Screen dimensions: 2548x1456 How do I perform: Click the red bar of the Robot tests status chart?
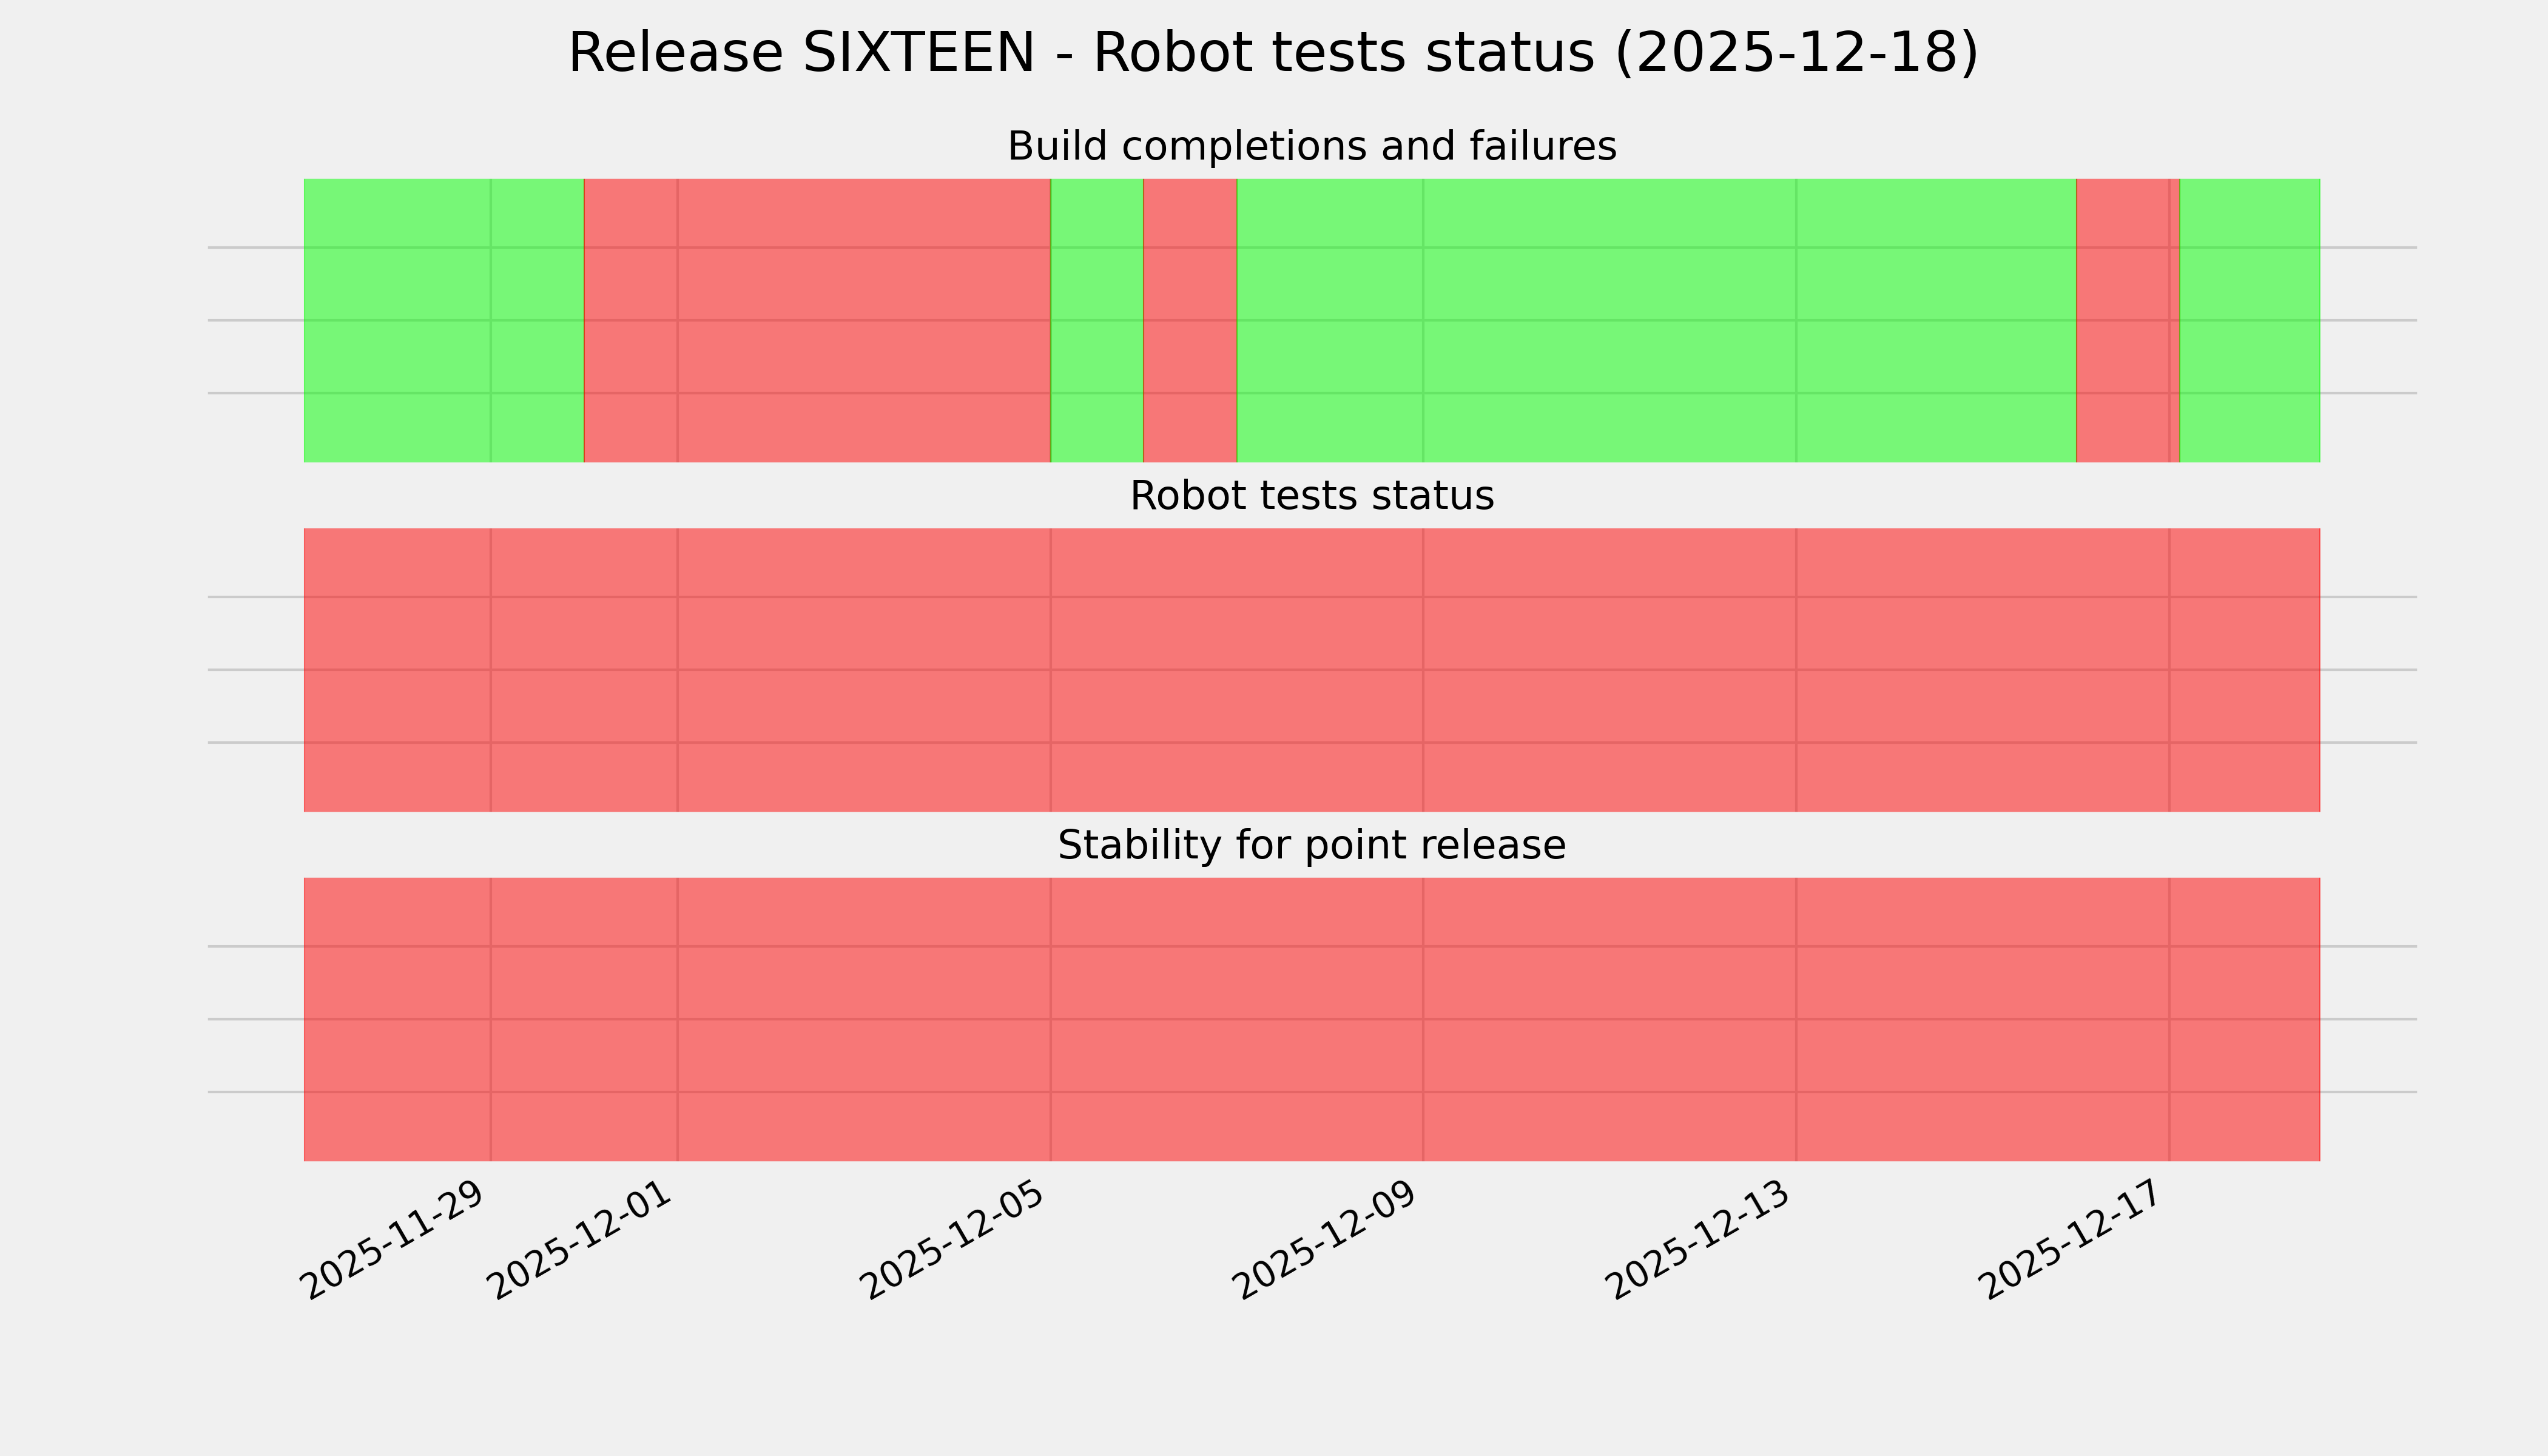[x=1311, y=670]
